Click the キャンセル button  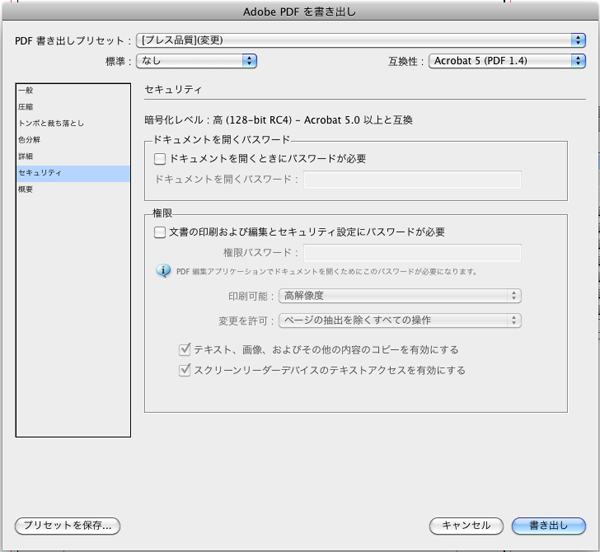click(x=466, y=526)
